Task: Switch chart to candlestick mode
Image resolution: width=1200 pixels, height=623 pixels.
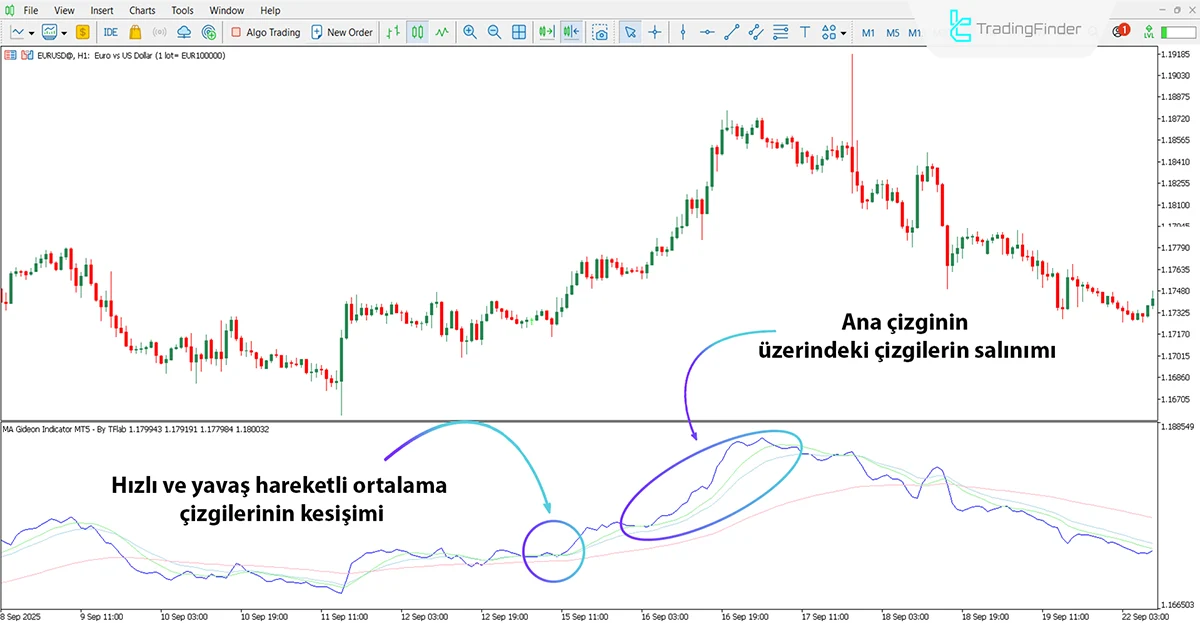Action: [417, 32]
